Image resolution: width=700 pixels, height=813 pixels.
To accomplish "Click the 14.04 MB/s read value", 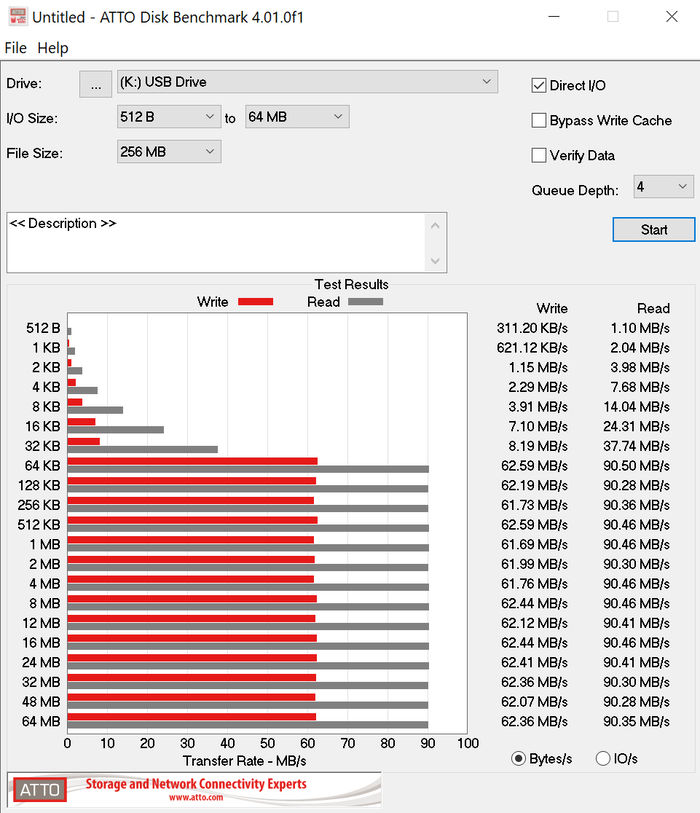I will point(636,407).
